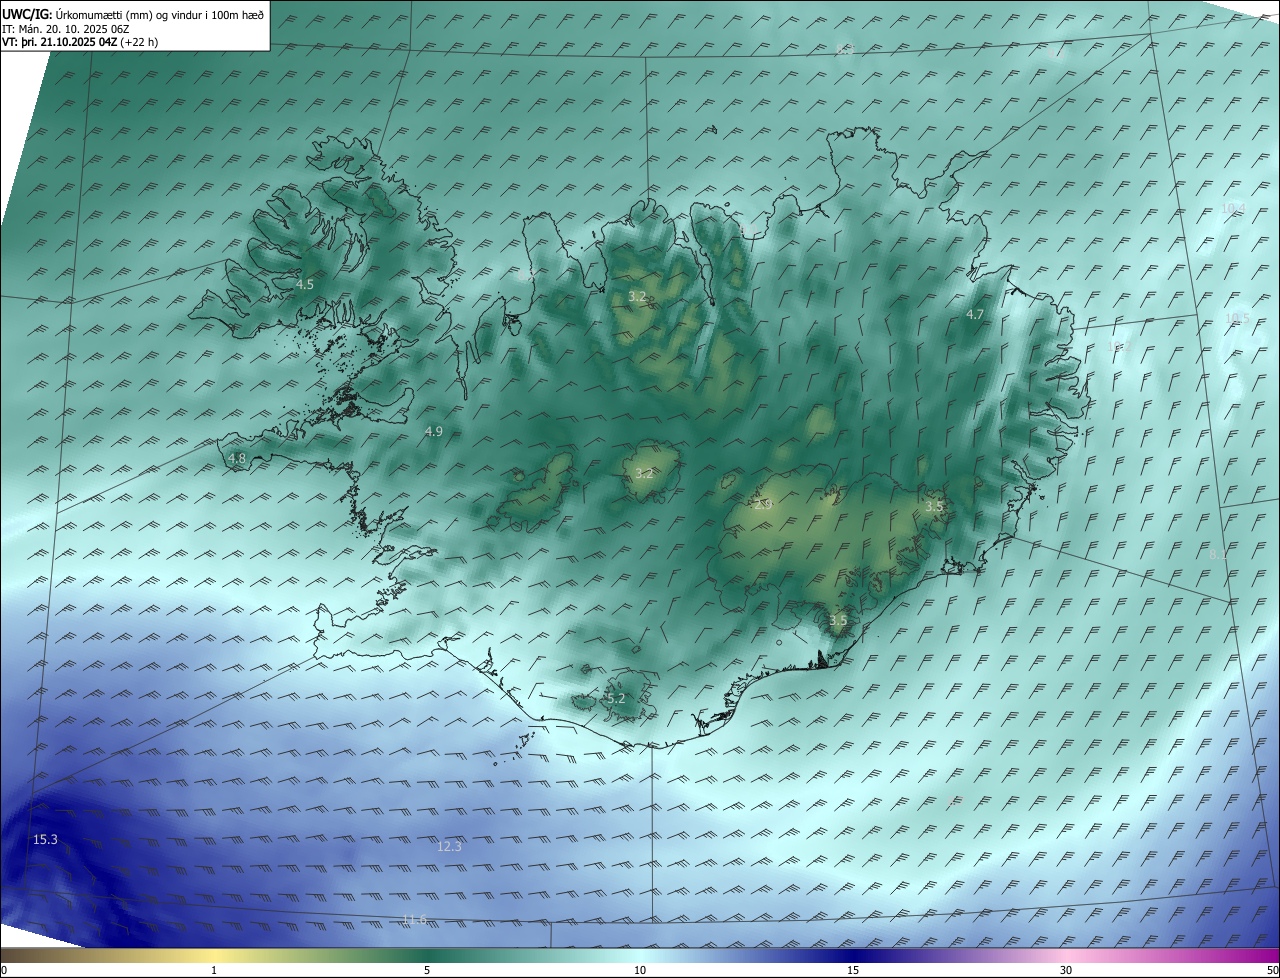
Task: Click the 12.3 value over the southern ocean
Action: point(450,847)
